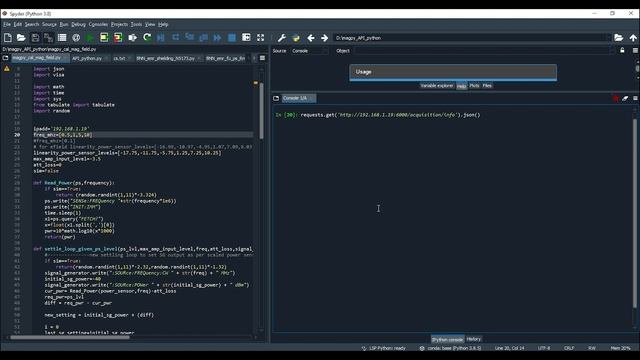Screen dimensions: 640x360
Task: Click the code analysis warning icon in gutter
Action: point(7,69)
